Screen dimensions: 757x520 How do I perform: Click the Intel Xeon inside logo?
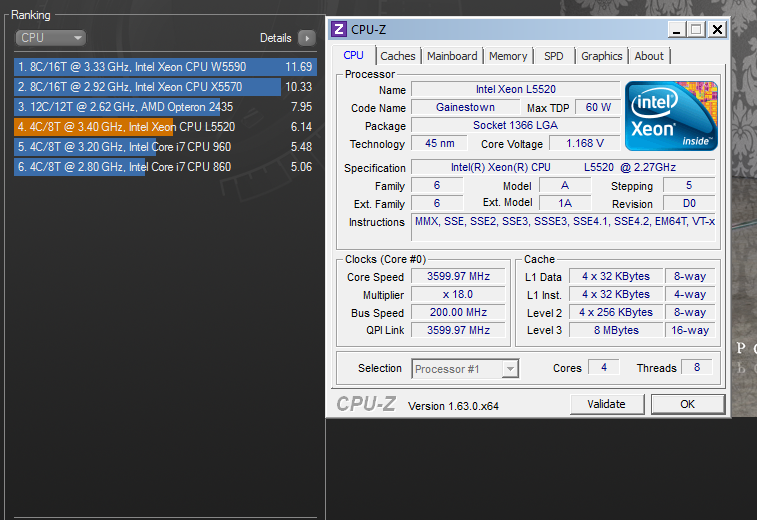click(671, 116)
